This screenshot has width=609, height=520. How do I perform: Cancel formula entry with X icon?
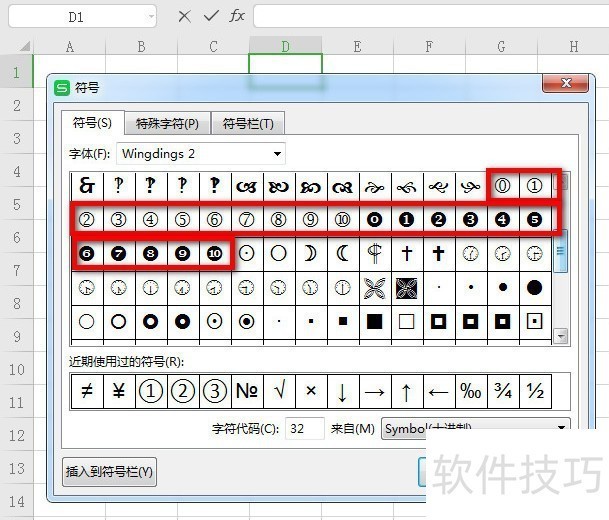184,16
